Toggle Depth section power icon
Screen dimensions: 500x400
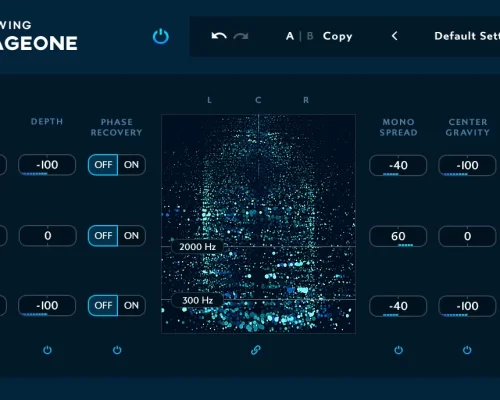(47, 350)
